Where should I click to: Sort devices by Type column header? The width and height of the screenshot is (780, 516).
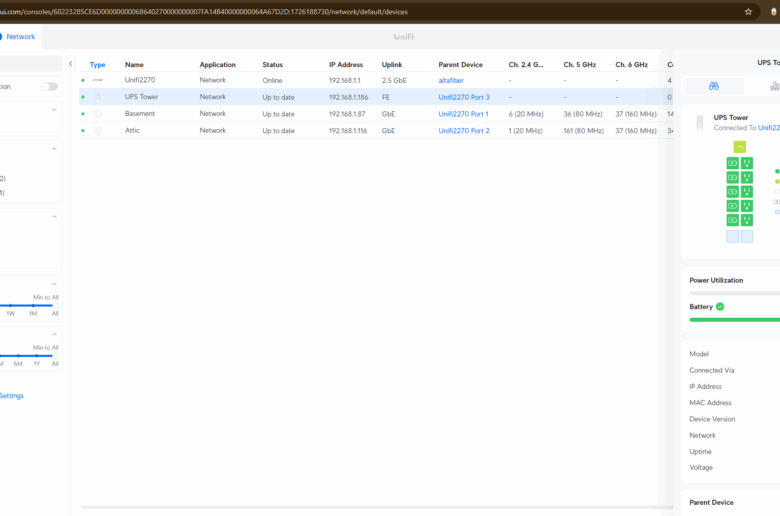pyautogui.click(x=97, y=65)
